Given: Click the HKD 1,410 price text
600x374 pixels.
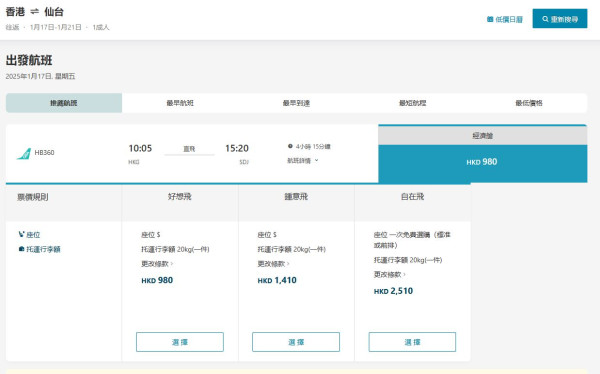Looking at the screenshot, I should point(277,280).
